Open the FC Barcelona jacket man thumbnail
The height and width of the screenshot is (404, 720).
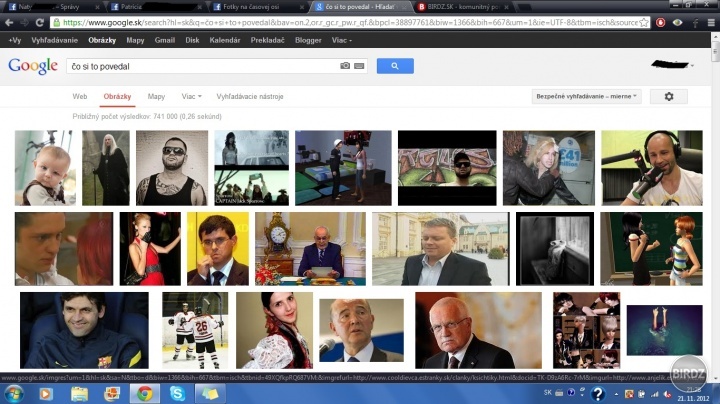coord(84,330)
